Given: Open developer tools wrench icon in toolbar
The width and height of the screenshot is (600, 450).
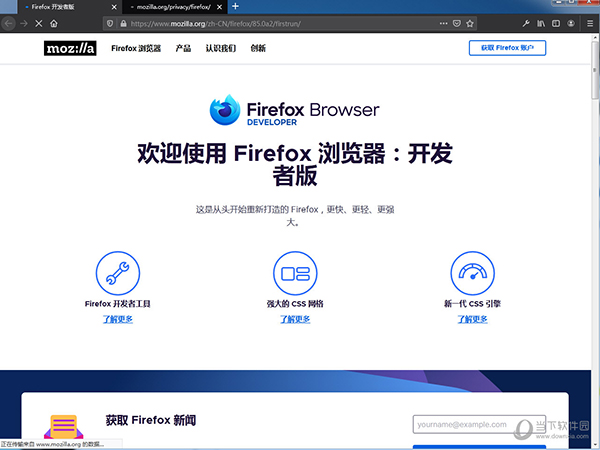Looking at the screenshot, I should pos(526,23).
